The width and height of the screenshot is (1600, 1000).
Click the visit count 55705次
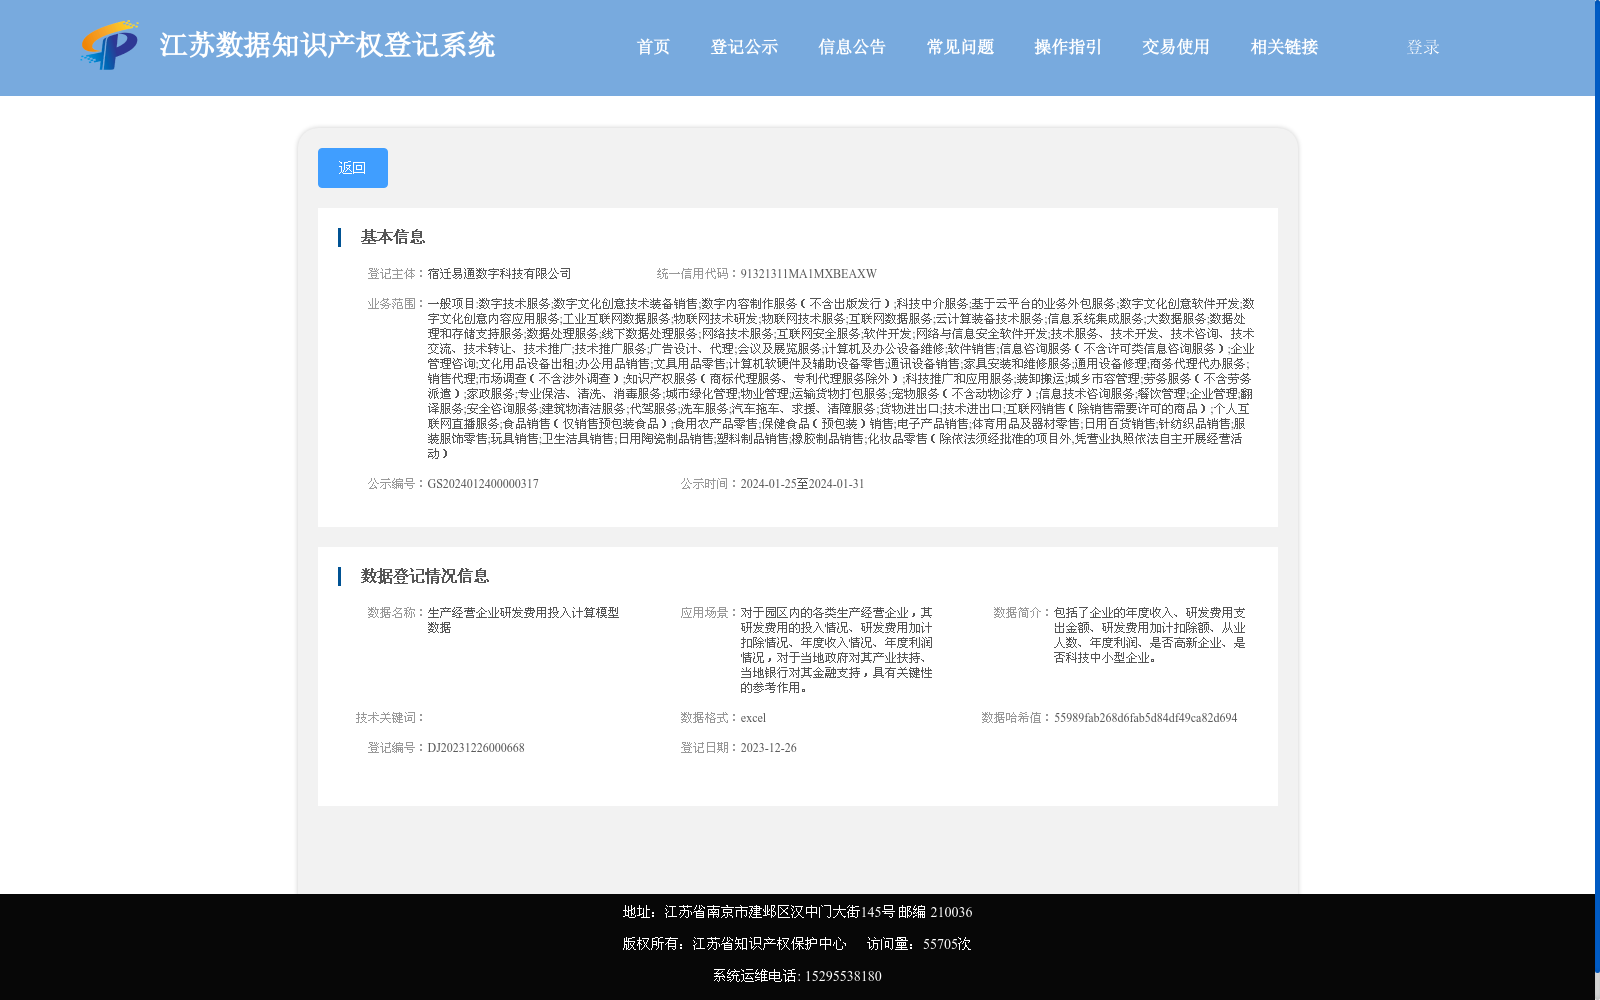click(x=947, y=944)
